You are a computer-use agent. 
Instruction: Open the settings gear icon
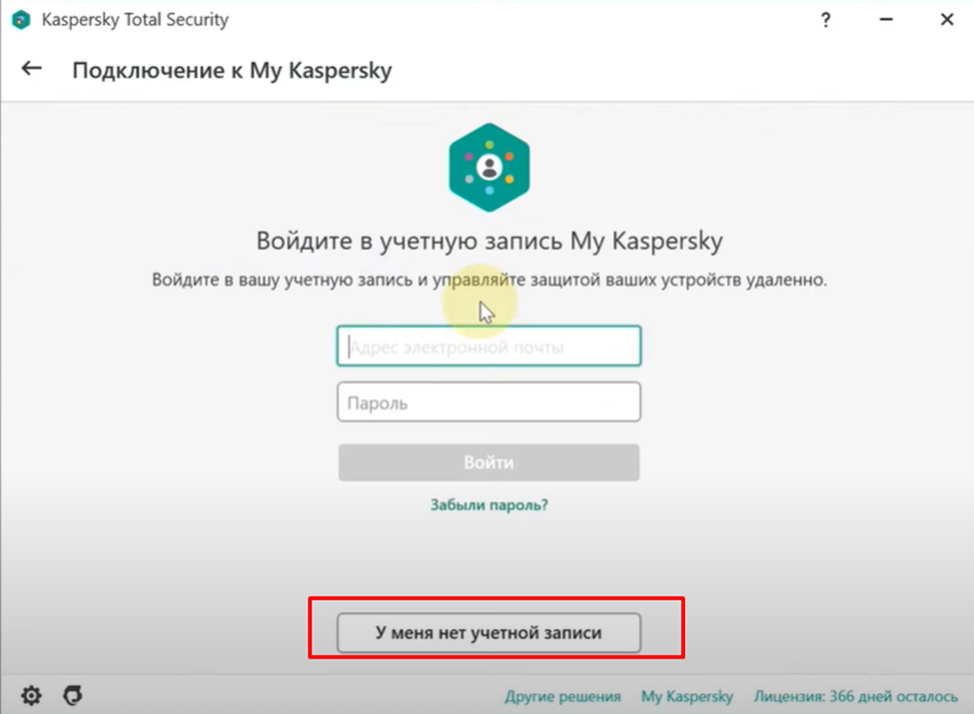[31, 695]
